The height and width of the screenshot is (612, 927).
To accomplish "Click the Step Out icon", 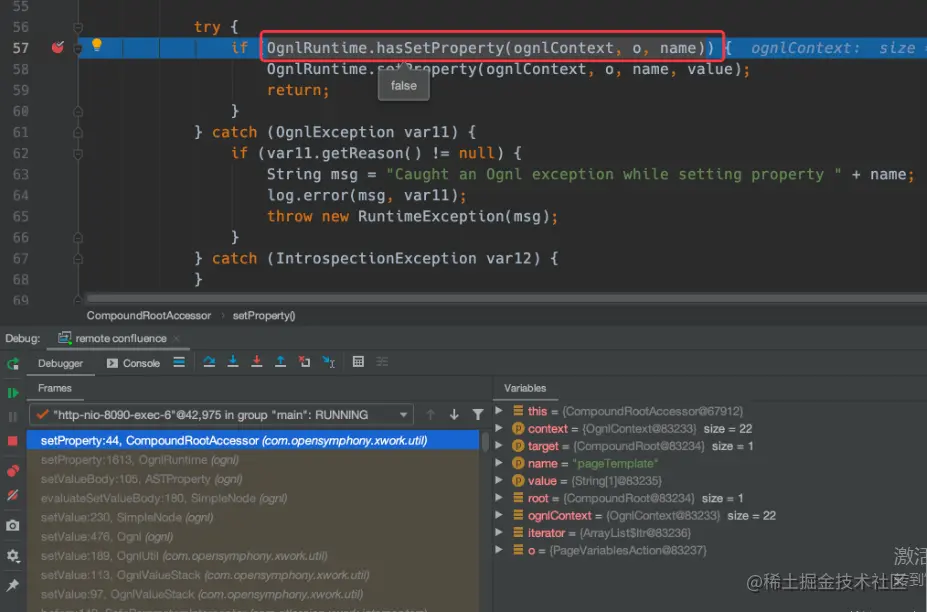I will coord(280,362).
